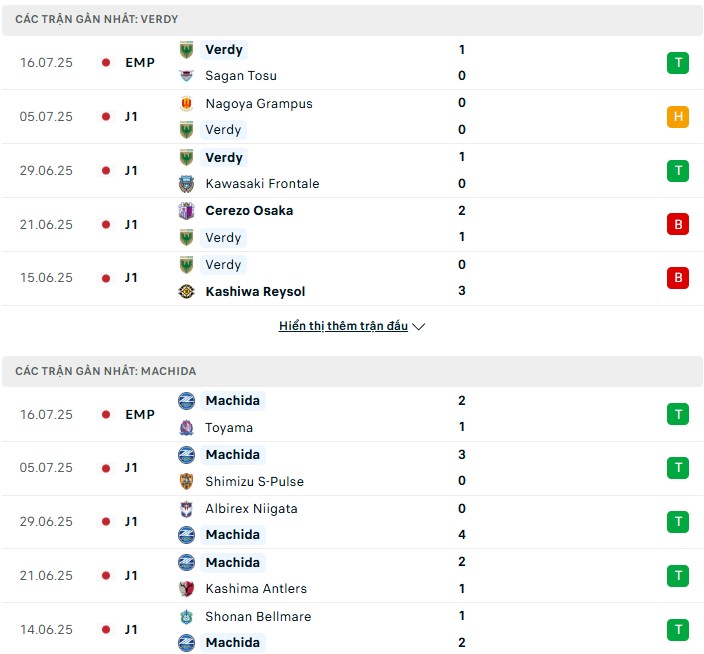Viewport: 704px width, 654px height.
Task: Click the chevron arrow beside show more matches
Action: point(418,327)
